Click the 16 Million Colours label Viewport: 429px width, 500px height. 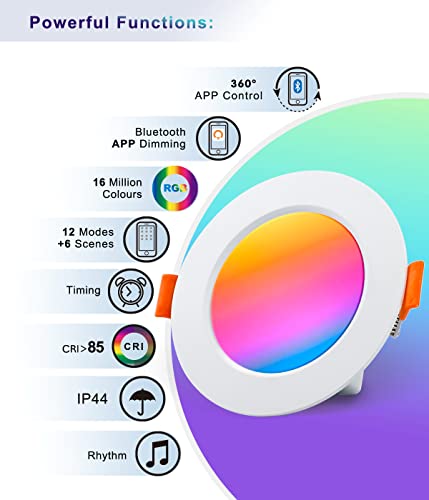118,188
